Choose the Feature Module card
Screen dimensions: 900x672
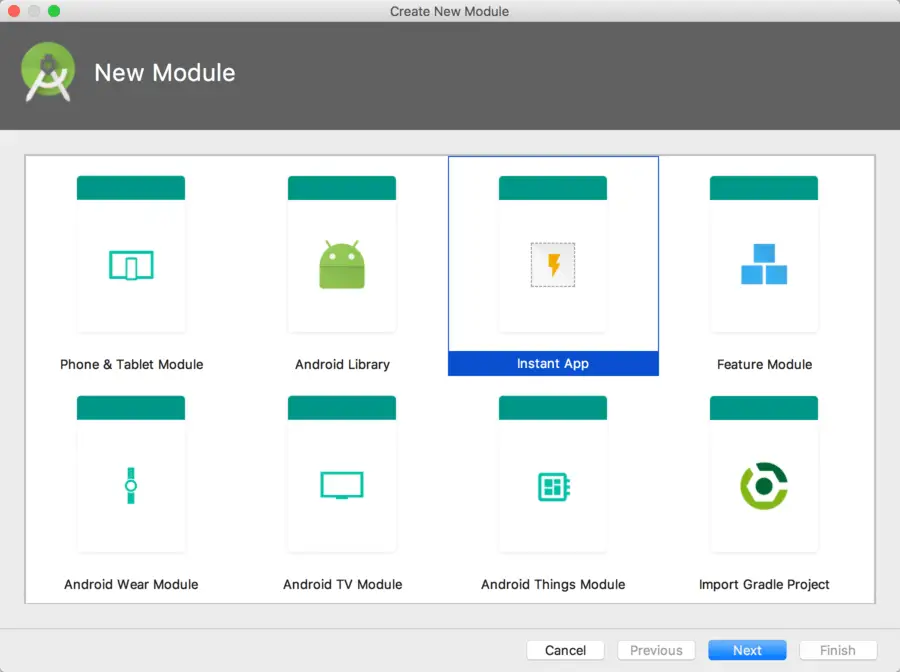(x=764, y=252)
